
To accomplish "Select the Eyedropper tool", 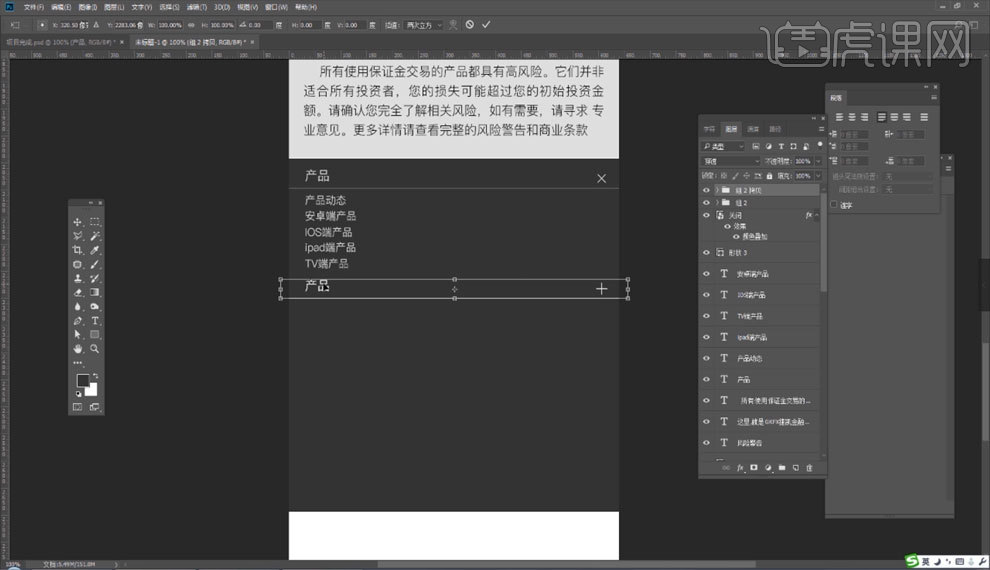I will pyautogui.click(x=95, y=250).
